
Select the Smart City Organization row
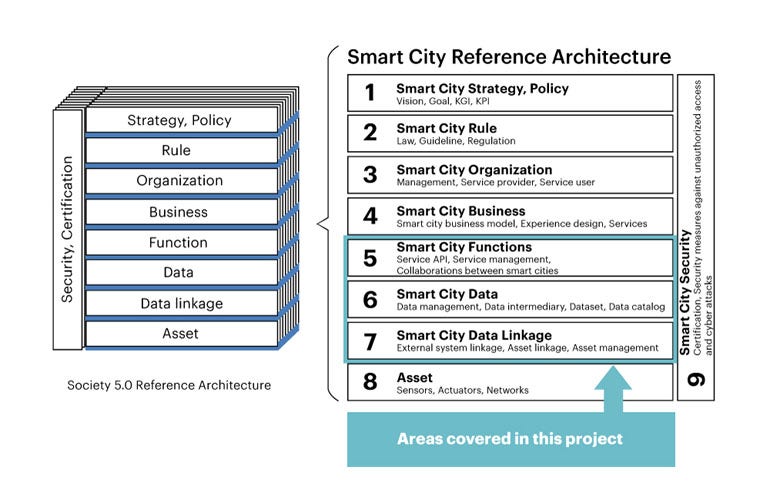pos(510,175)
